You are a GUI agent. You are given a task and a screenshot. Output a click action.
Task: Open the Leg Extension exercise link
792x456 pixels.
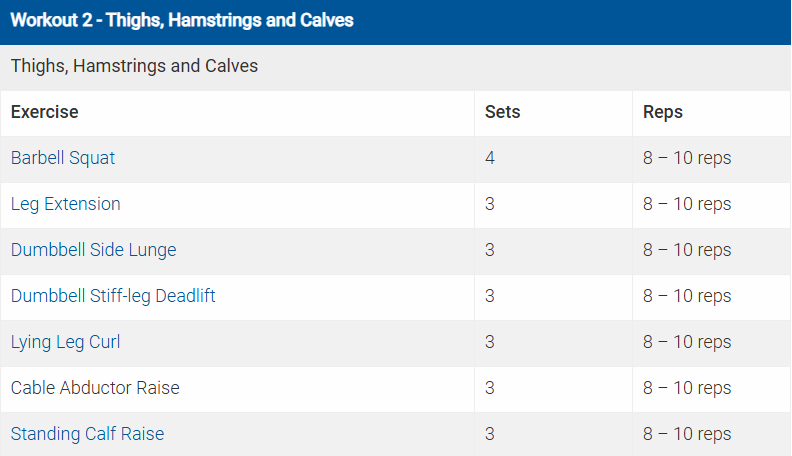66,204
